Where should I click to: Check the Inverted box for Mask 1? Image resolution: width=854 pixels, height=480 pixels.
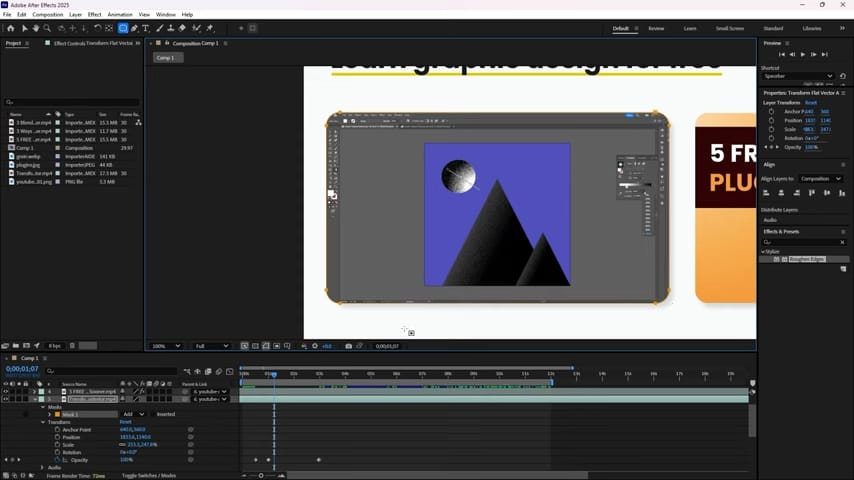(152, 414)
